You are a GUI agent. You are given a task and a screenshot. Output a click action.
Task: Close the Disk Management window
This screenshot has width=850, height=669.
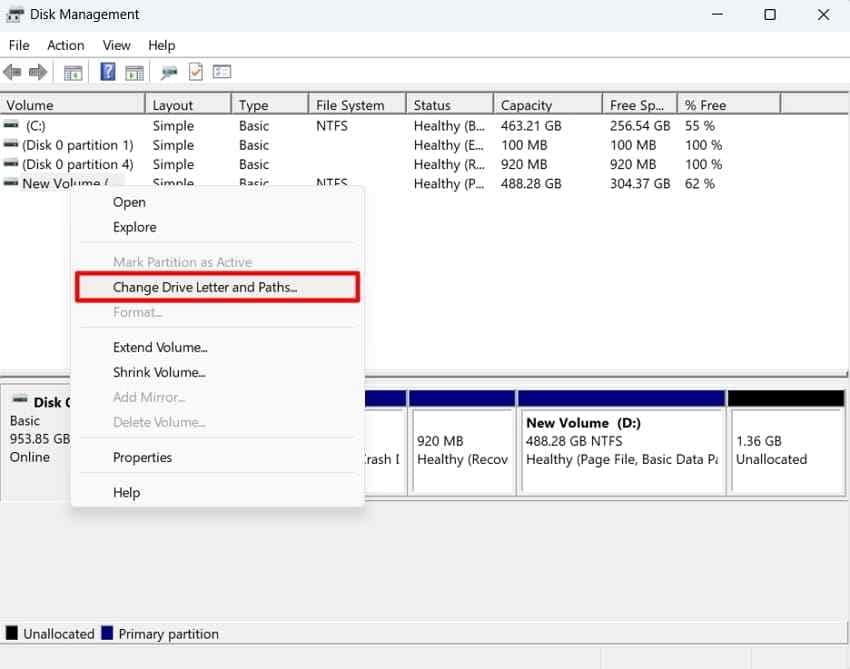[x=823, y=14]
